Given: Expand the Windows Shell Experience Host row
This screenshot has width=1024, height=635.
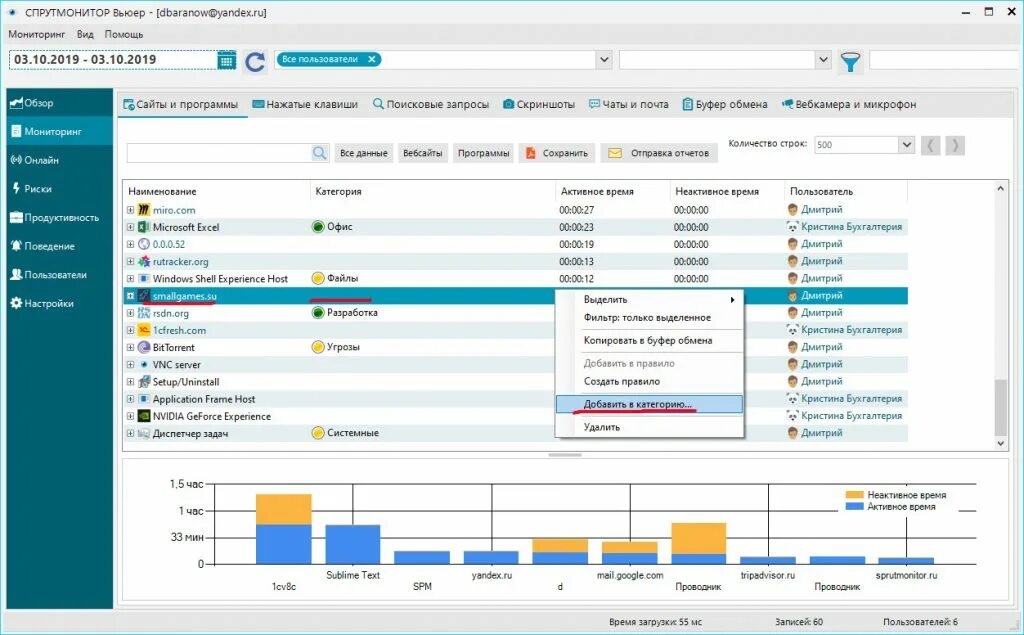Looking at the screenshot, I should [130, 278].
